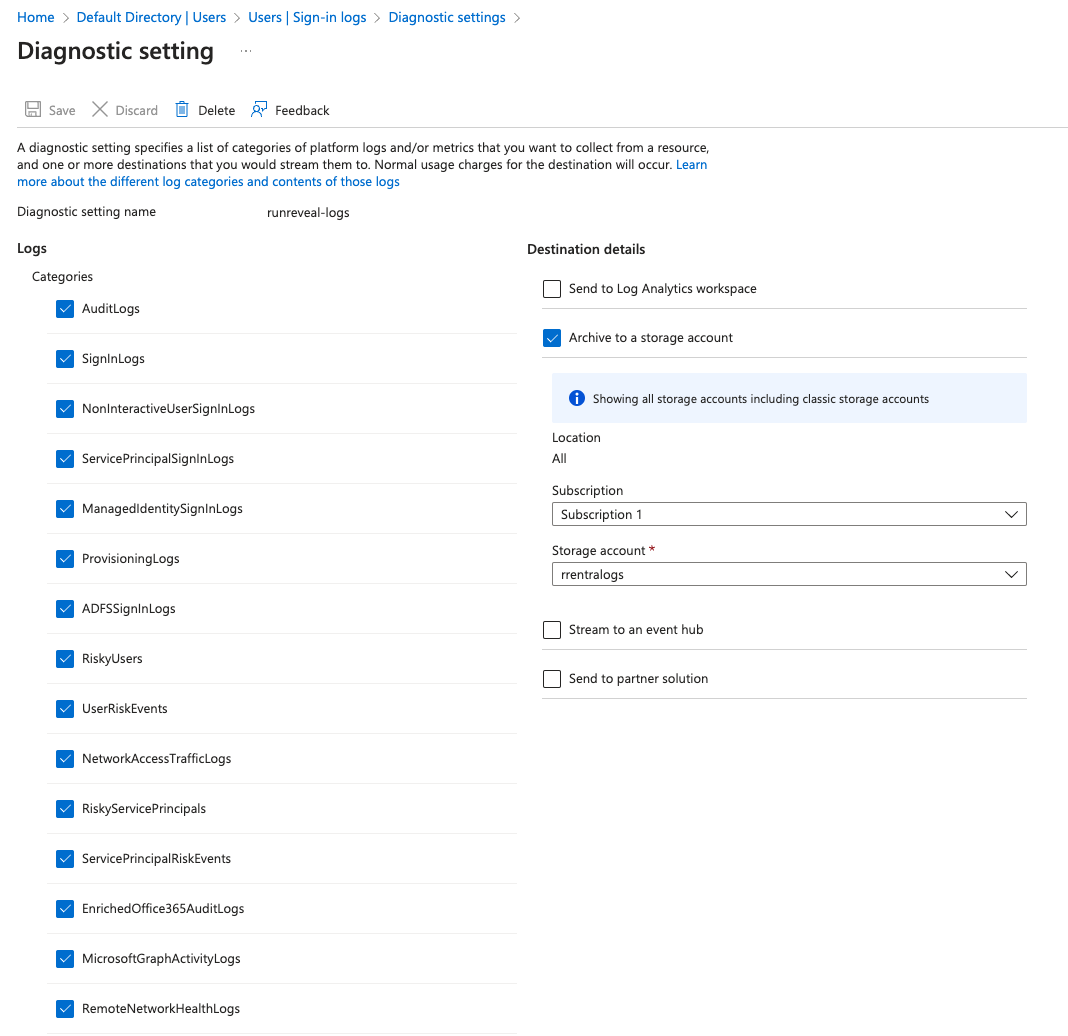Image resolution: width=1068 pixels, height=1036 pixels.
Task: Click the Feedback person icon
Action: click(x=260, y=110)
